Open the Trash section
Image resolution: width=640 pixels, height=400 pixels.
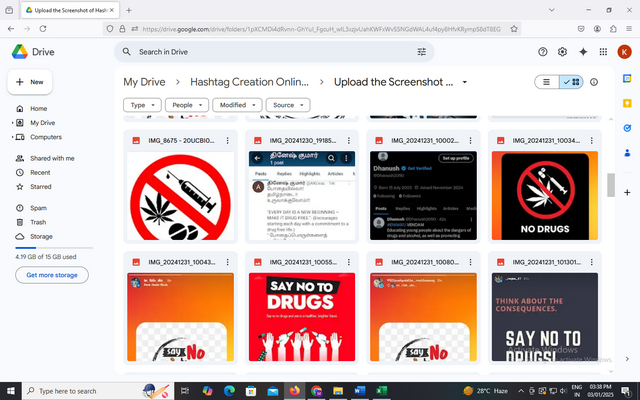click(38, 222)
